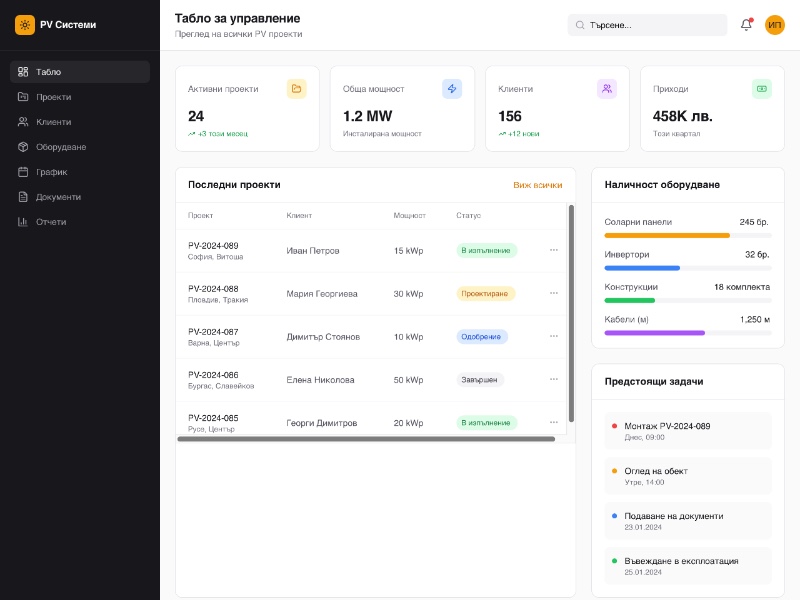Click the horizontal scrollbar under projects table
Screen dimensions: 800x600
[366, 439]
